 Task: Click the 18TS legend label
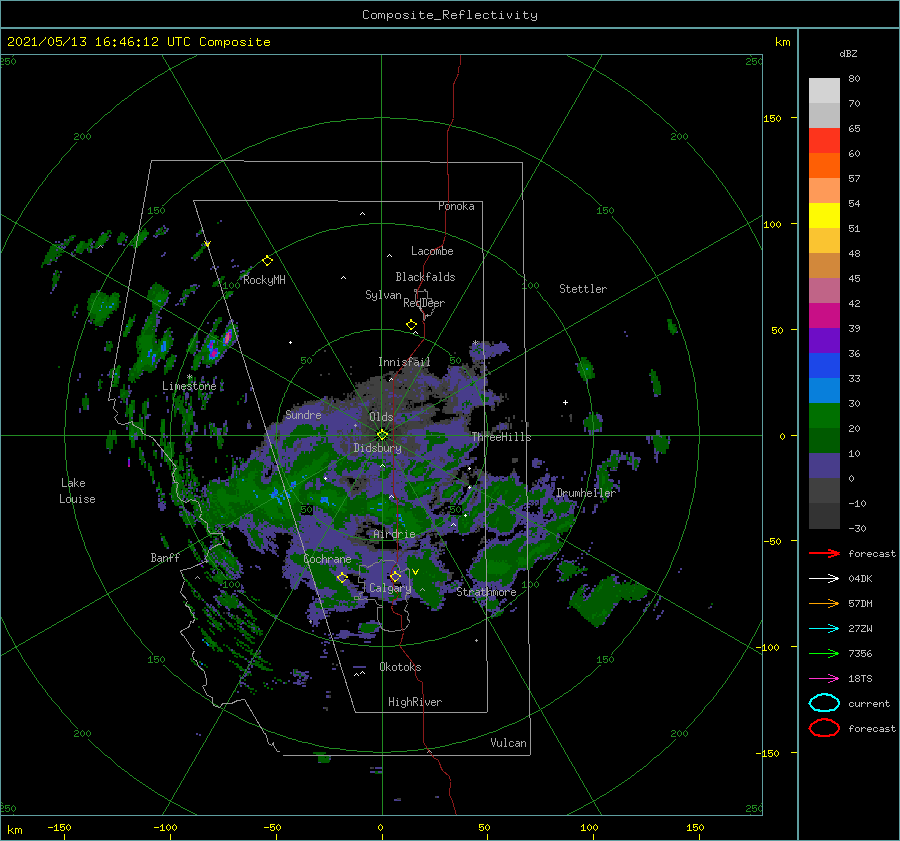tap(860, 679)
